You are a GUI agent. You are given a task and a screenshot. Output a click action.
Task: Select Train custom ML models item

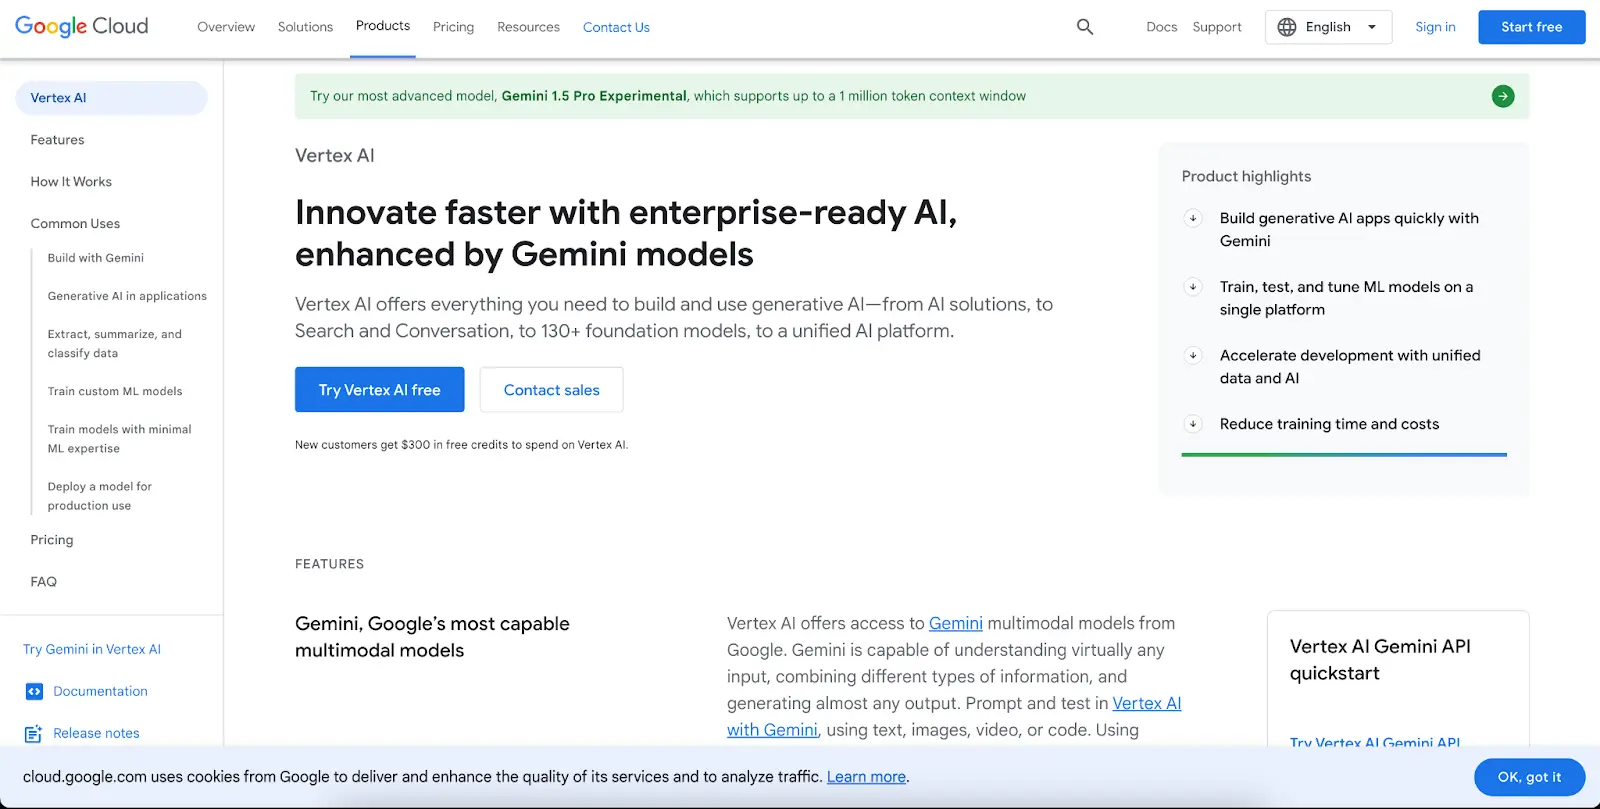[115, 391]
